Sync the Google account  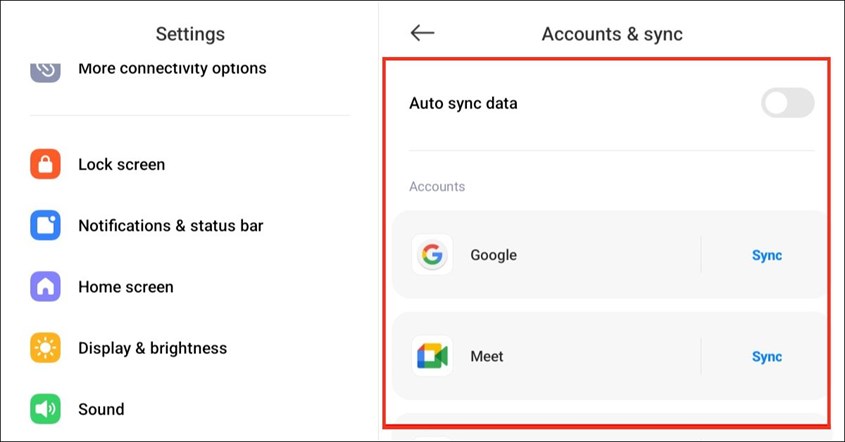(767, 255)
